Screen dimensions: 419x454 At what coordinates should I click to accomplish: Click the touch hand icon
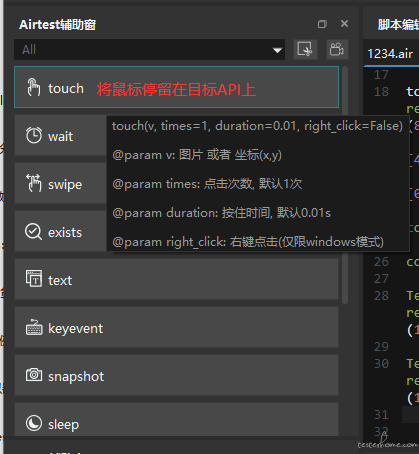click(34, 87)
